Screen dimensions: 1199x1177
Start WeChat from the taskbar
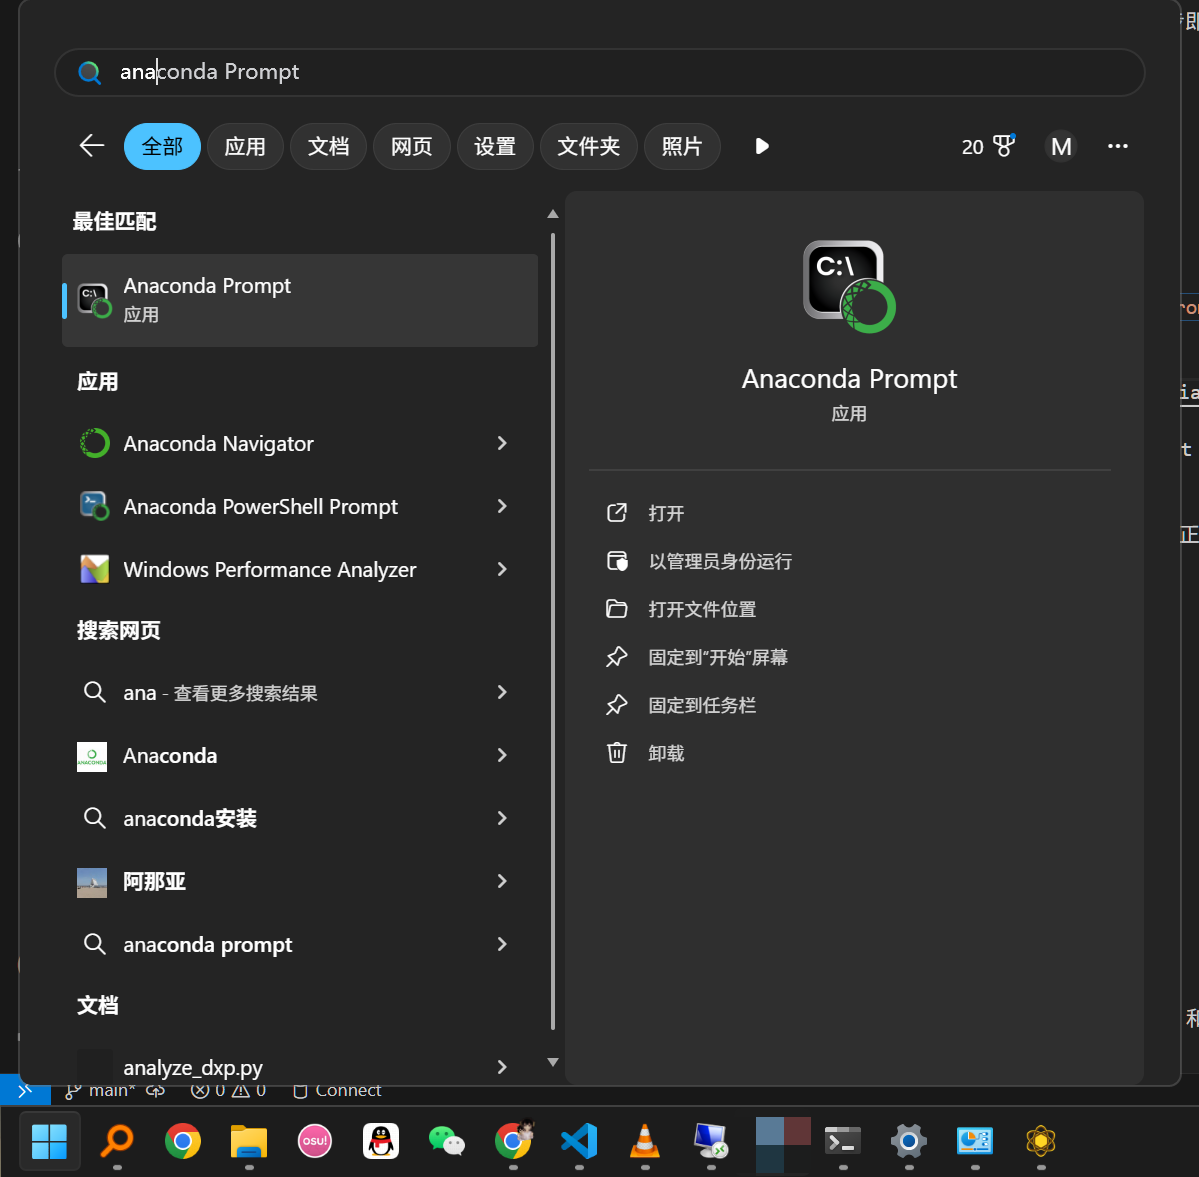(446, 1141)
